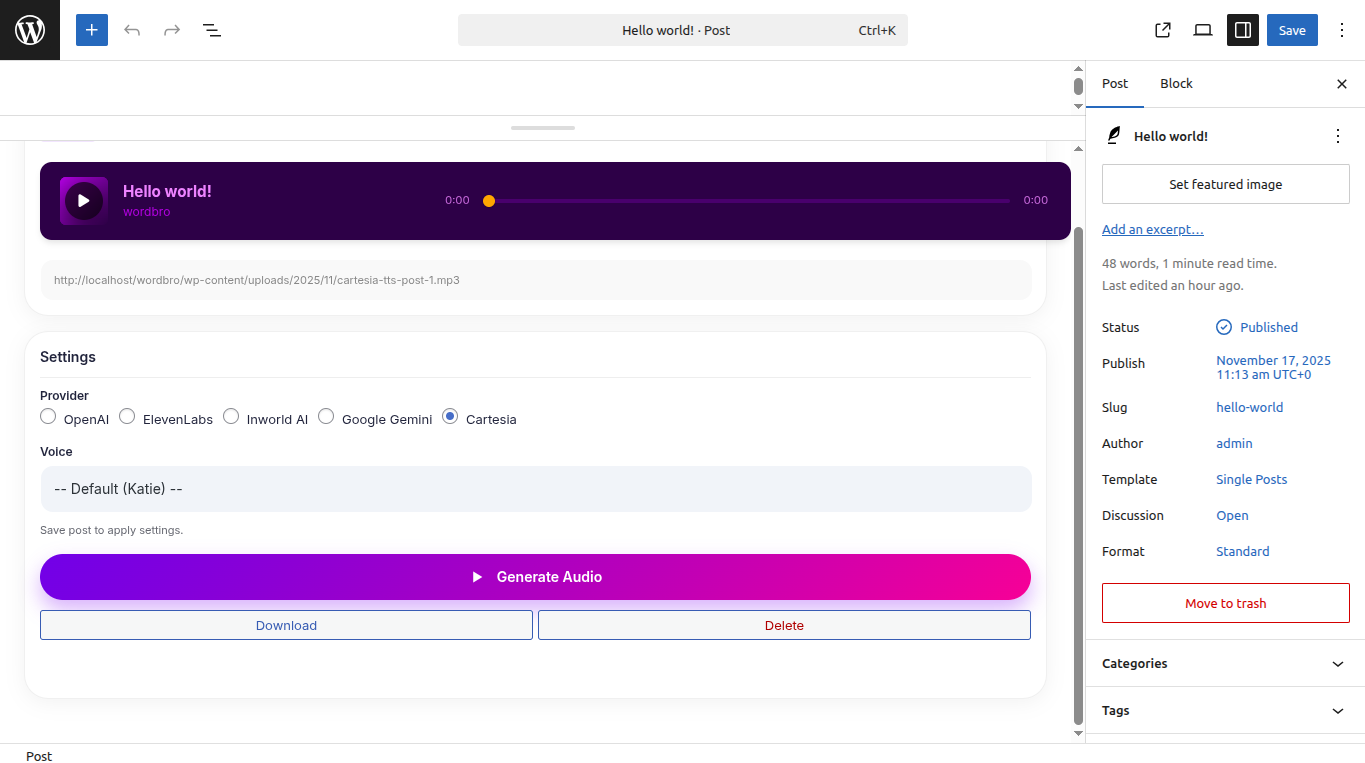1365x763 pixels.
Task: Select the OpenAI provider
Action: (x=48, y=416)
